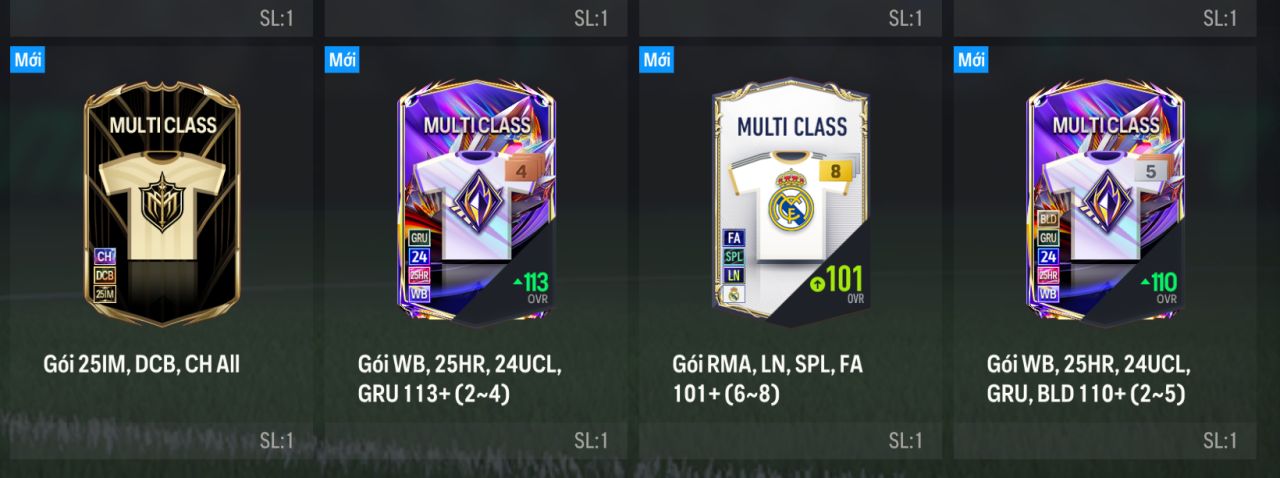1280x478 pixels.
Task: Click the FA class badge on the Real Madrid pack
Action: 733,238
